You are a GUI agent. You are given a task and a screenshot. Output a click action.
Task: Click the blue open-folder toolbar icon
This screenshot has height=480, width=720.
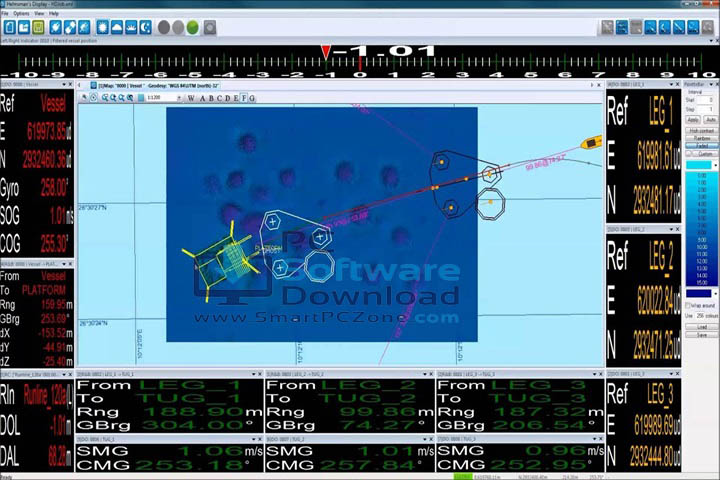24,28
